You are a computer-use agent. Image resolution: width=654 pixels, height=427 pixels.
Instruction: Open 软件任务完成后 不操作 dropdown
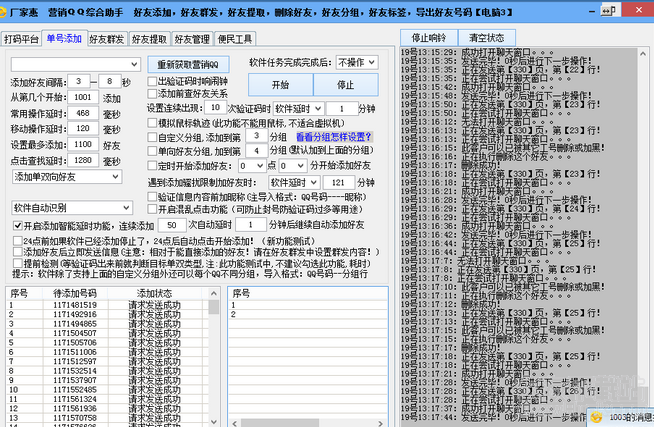point(357,63)
